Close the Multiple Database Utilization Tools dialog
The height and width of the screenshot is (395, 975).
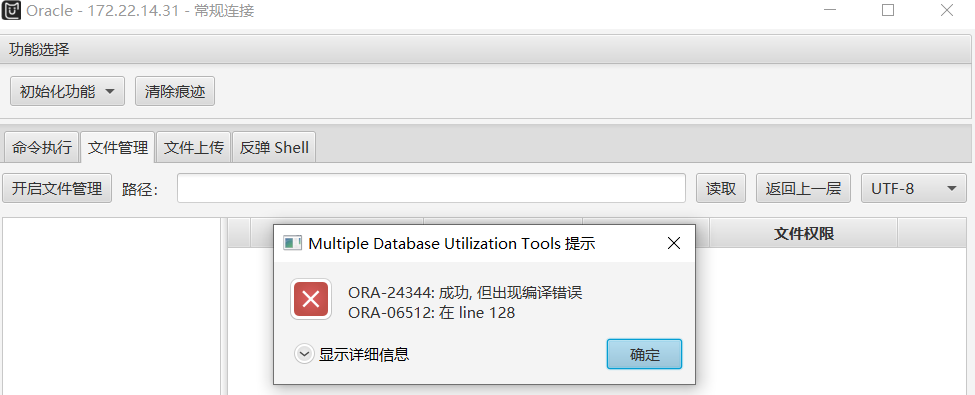pos(673,243)
